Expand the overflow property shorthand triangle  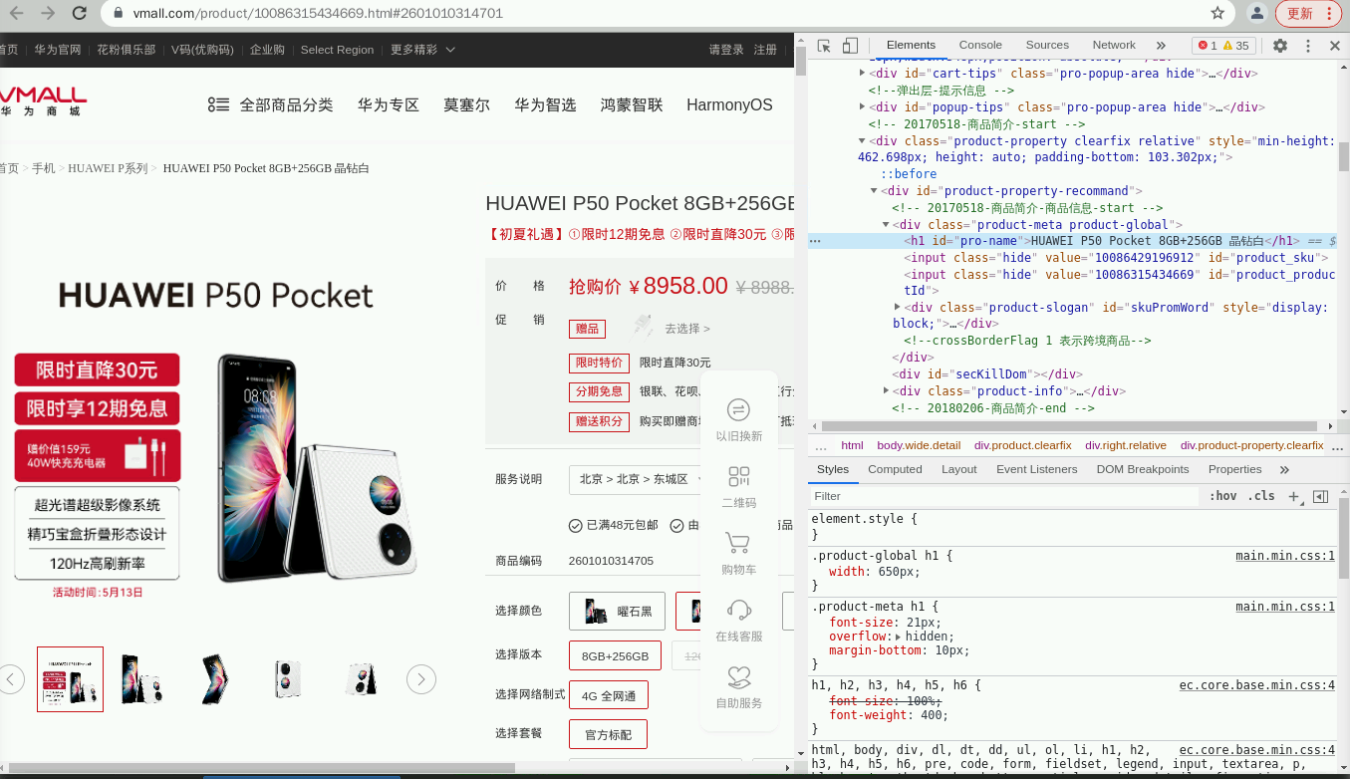[898, 637]
